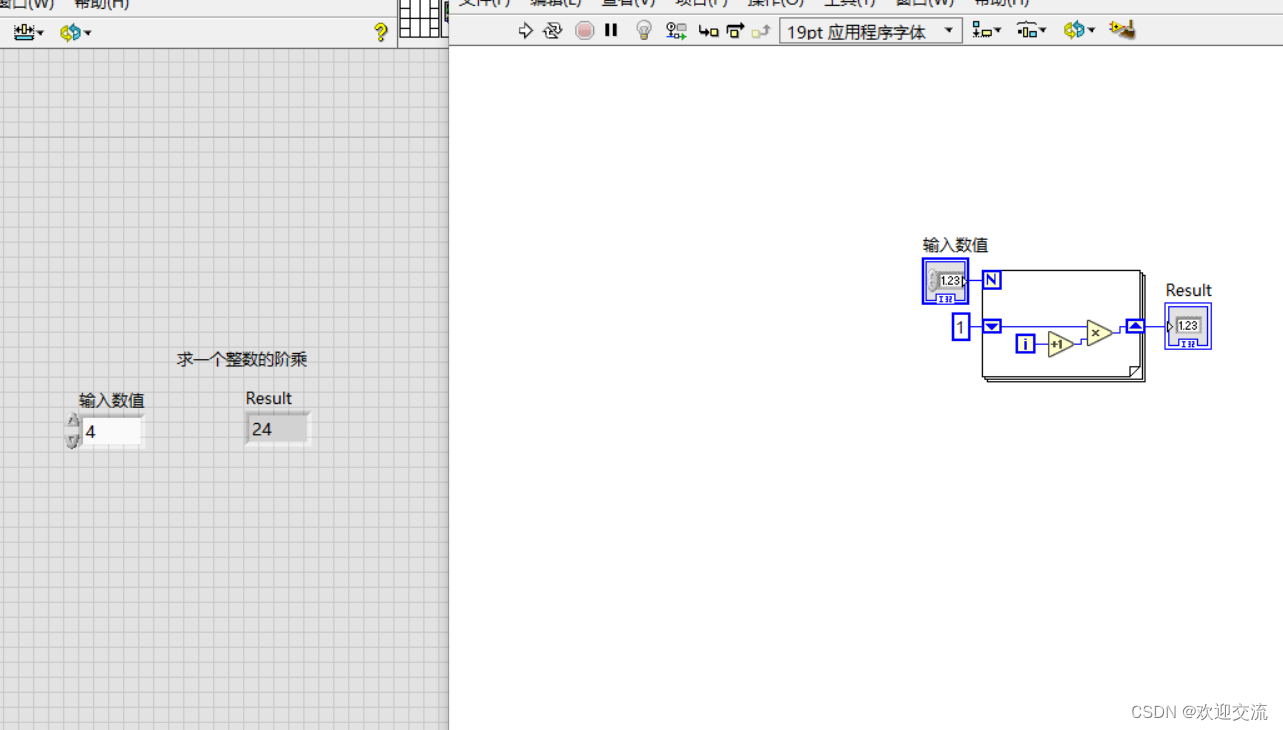Screen dimensions: 1283x730
Task: Click the loop iteration terminal i
Action: tap(1025, 344)
